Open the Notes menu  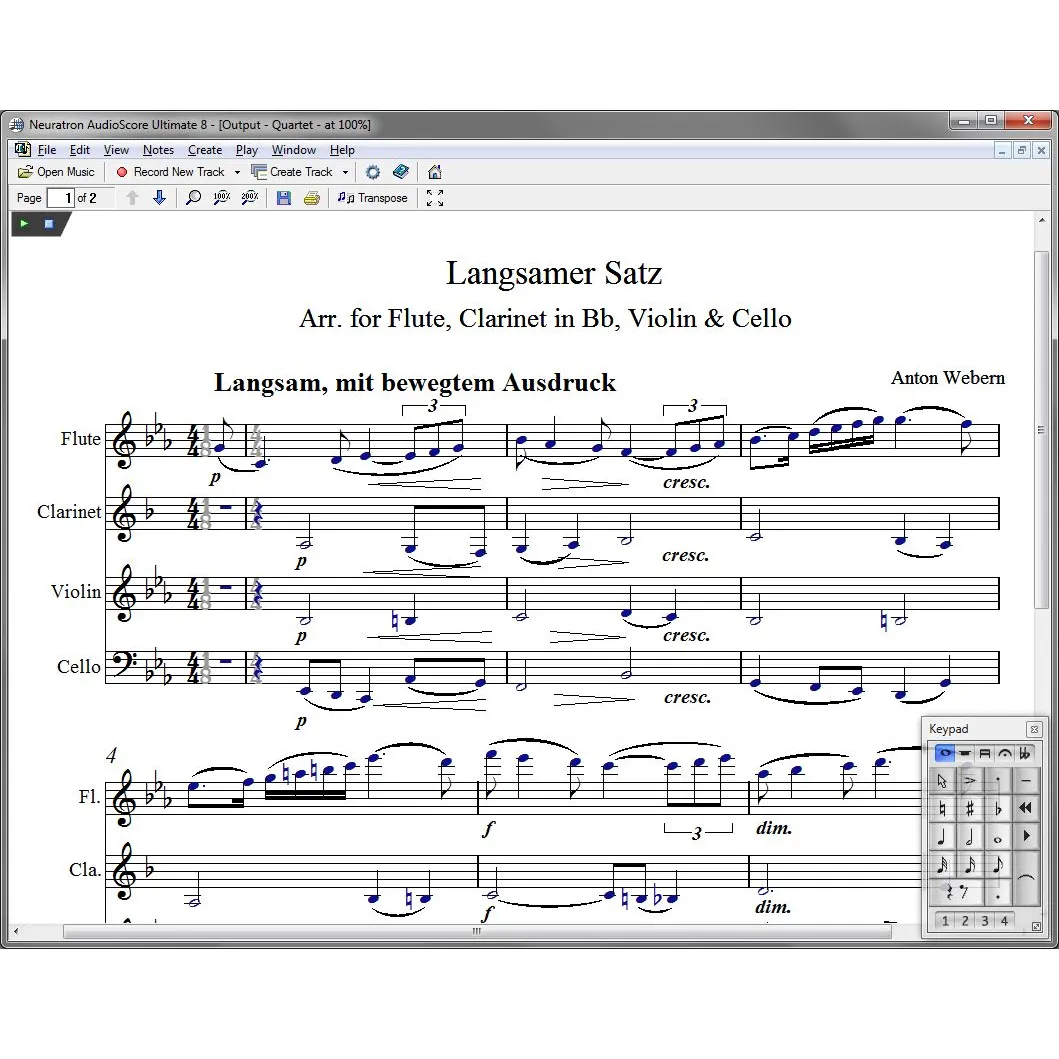point(158,150)
